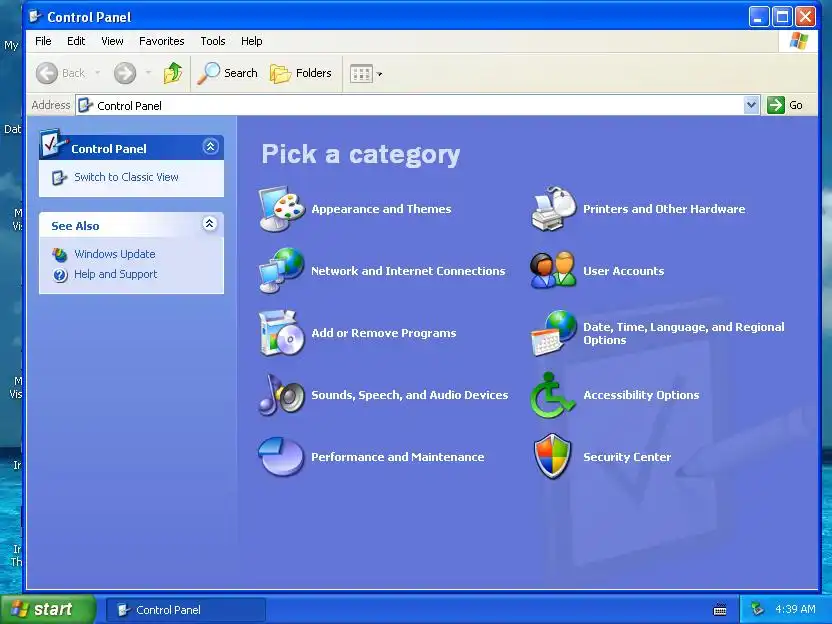Click the Windows Update link
Screen dimensions: 832x624
(x=115, y=254)
